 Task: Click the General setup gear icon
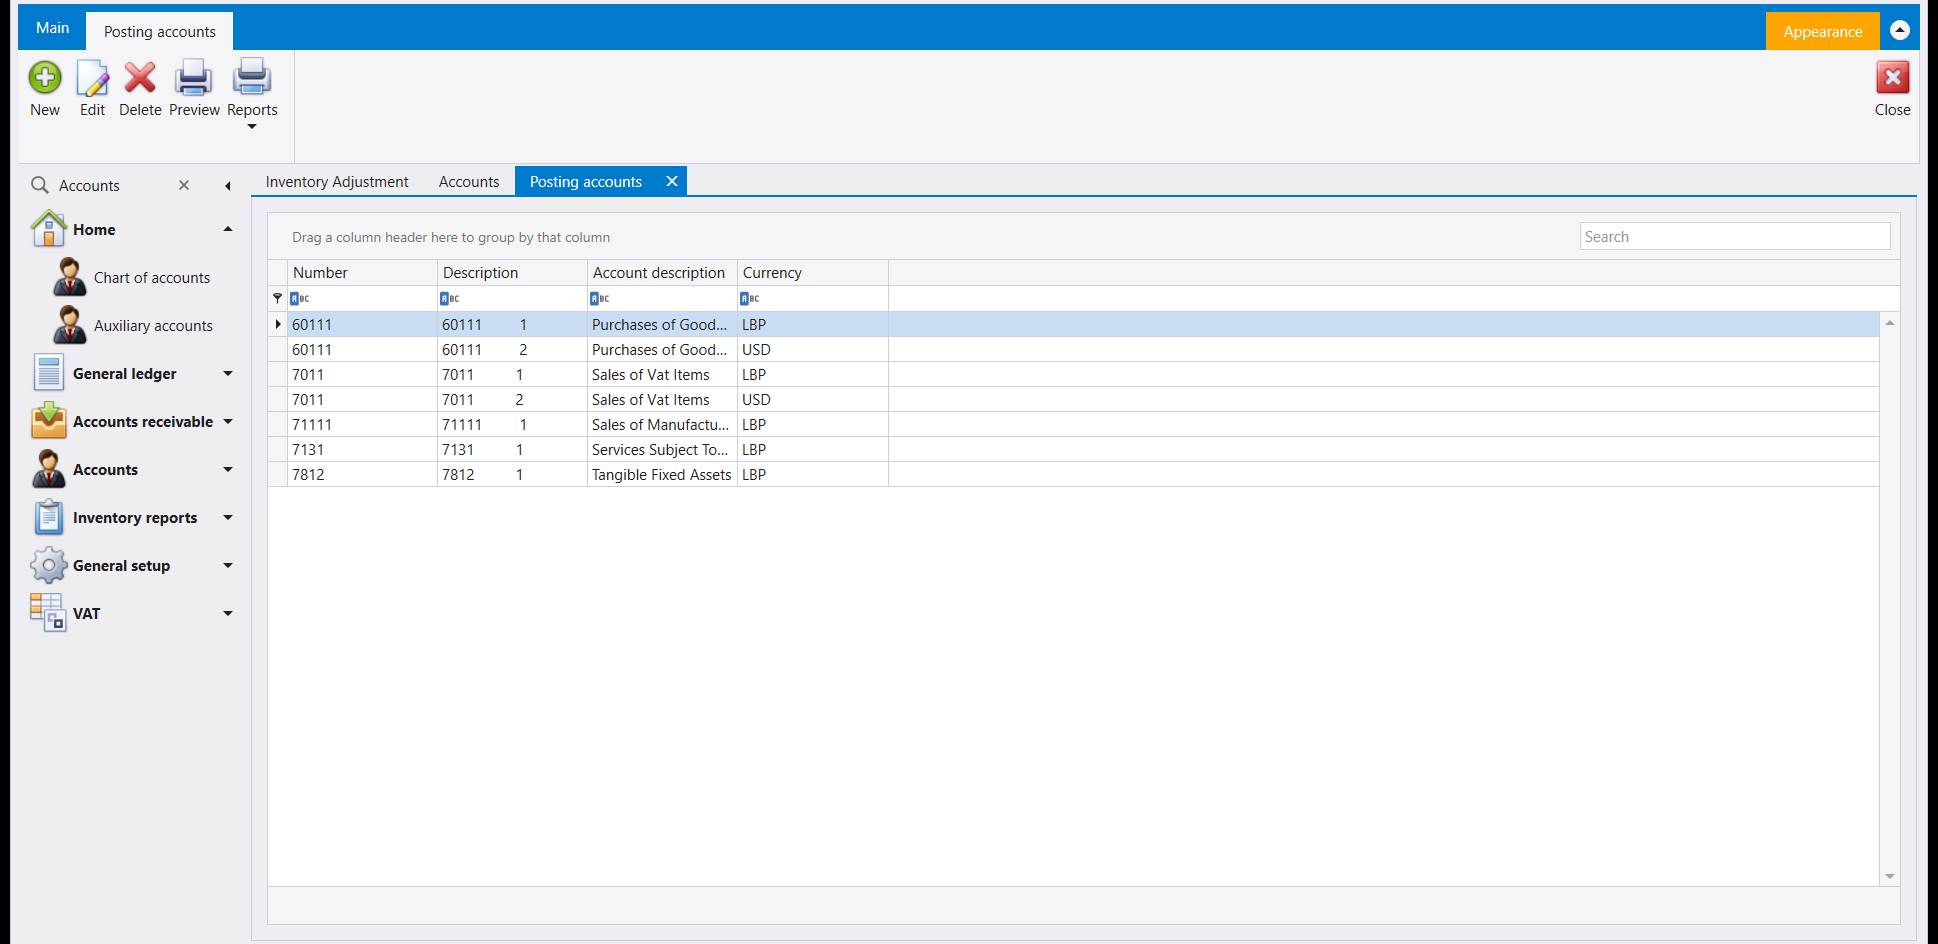(x=49, y=565)
